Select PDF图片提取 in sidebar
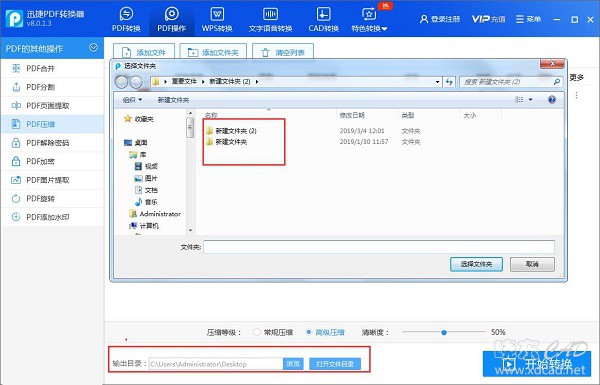The width and height of the screenshot is (600, 385). tap(52, 180)
